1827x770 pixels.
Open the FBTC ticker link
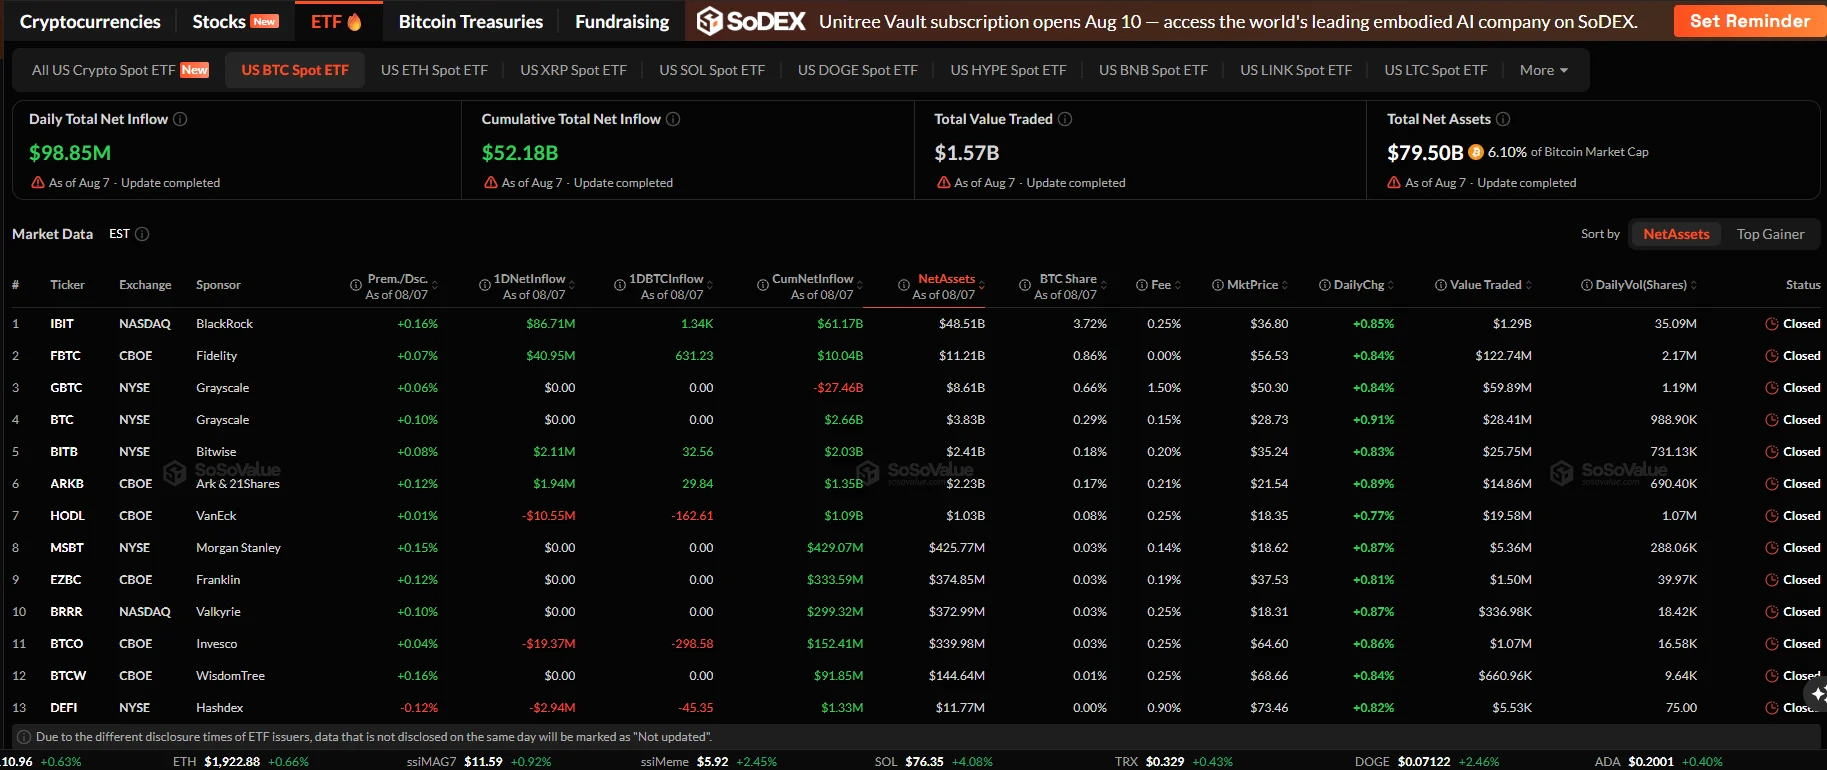coord(65,356)
